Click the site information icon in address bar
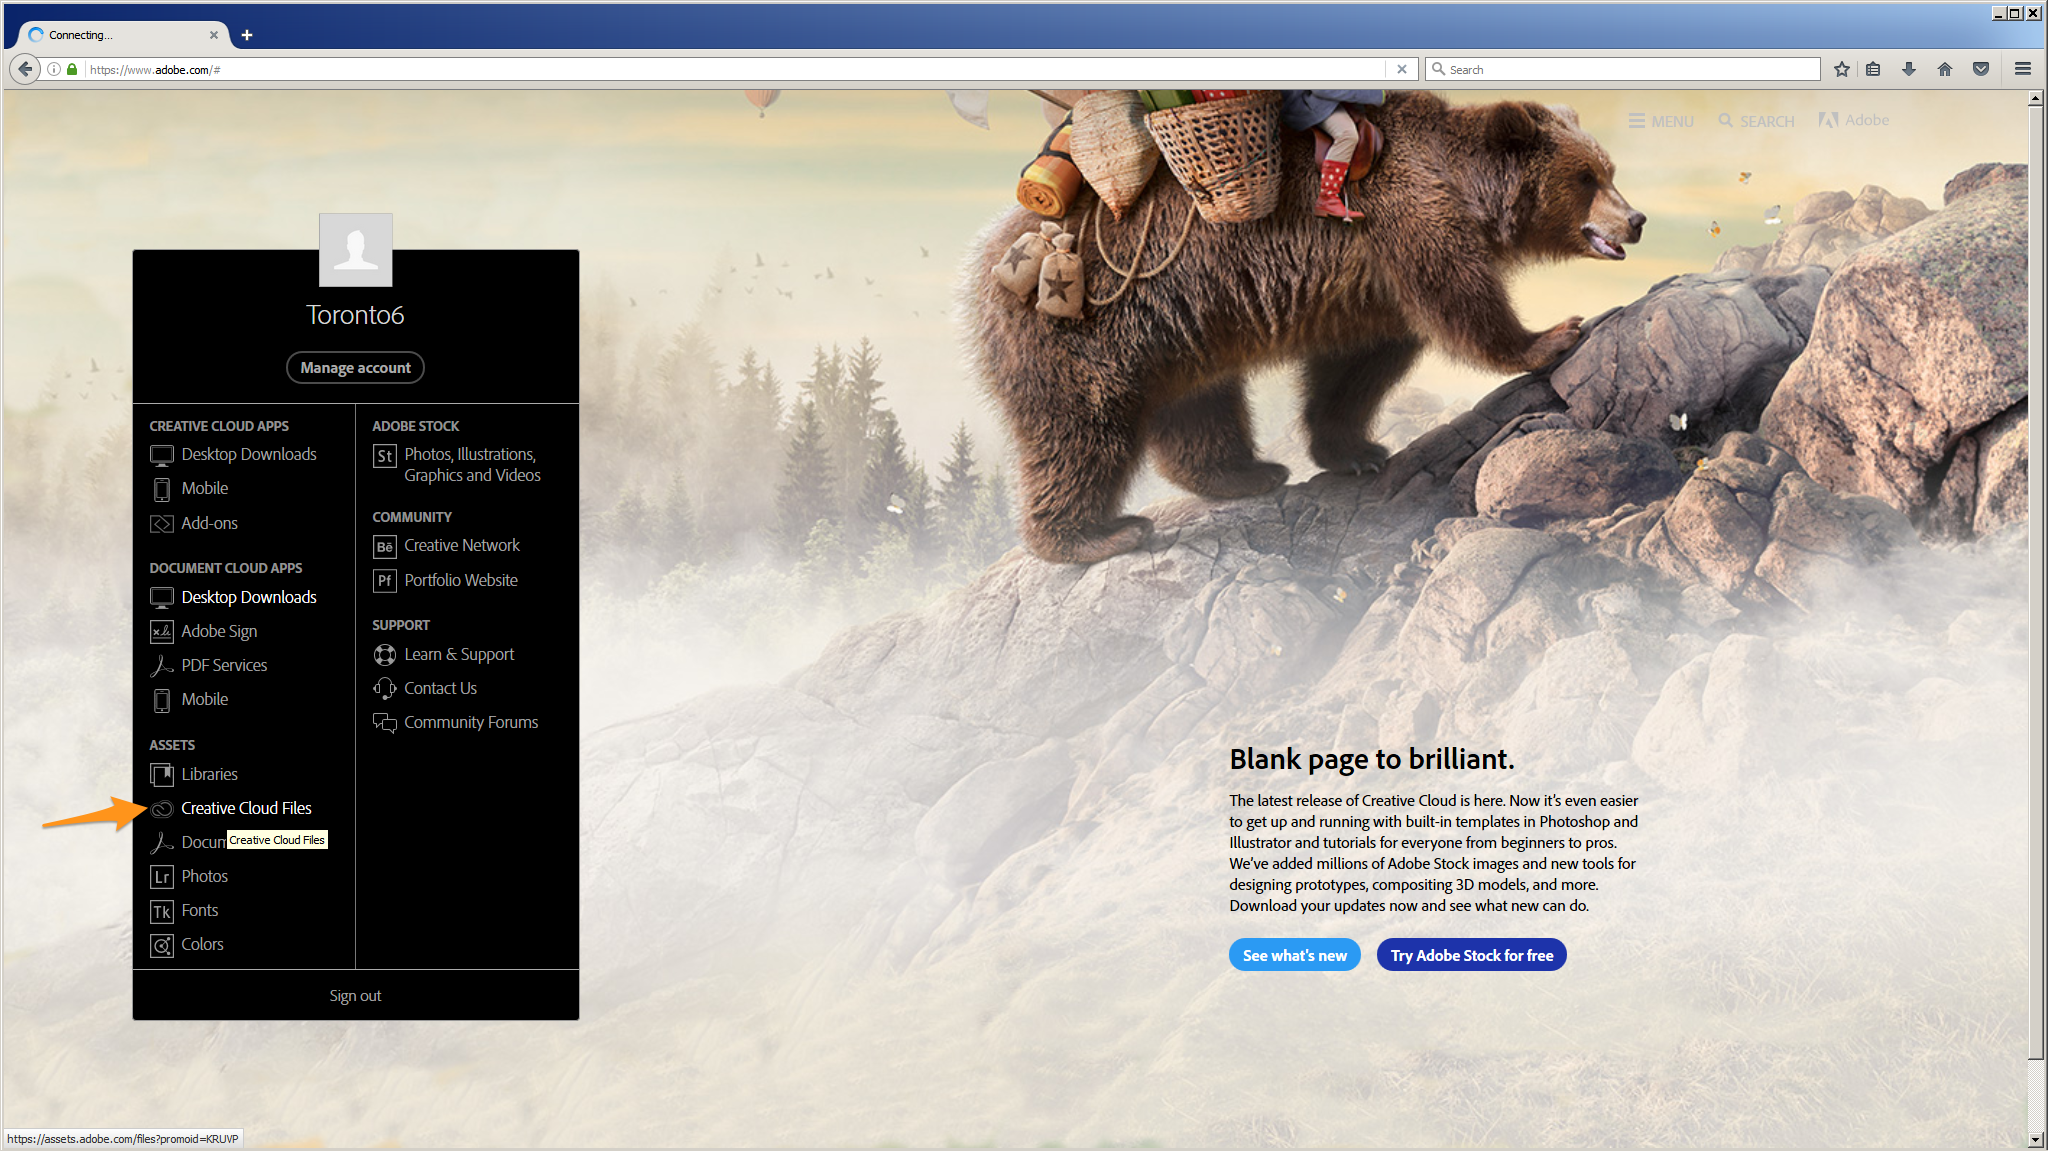 (54, 69)
